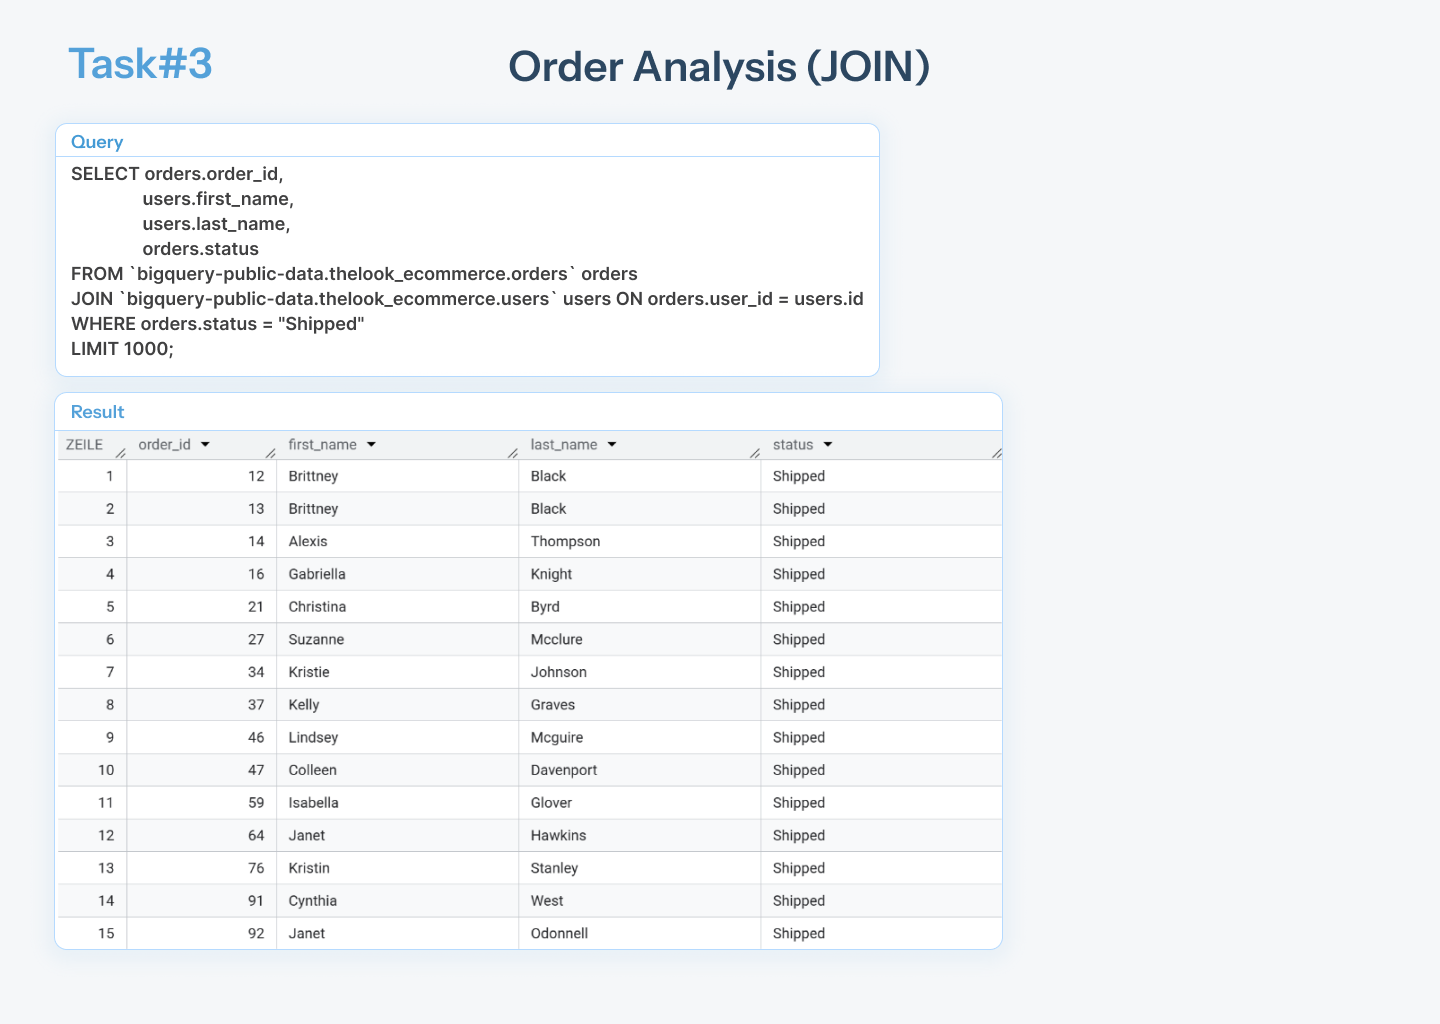This screenshot has height=1024, width=1440.
Task: Click the last_name column resize handle
Action: coord(754,453)
